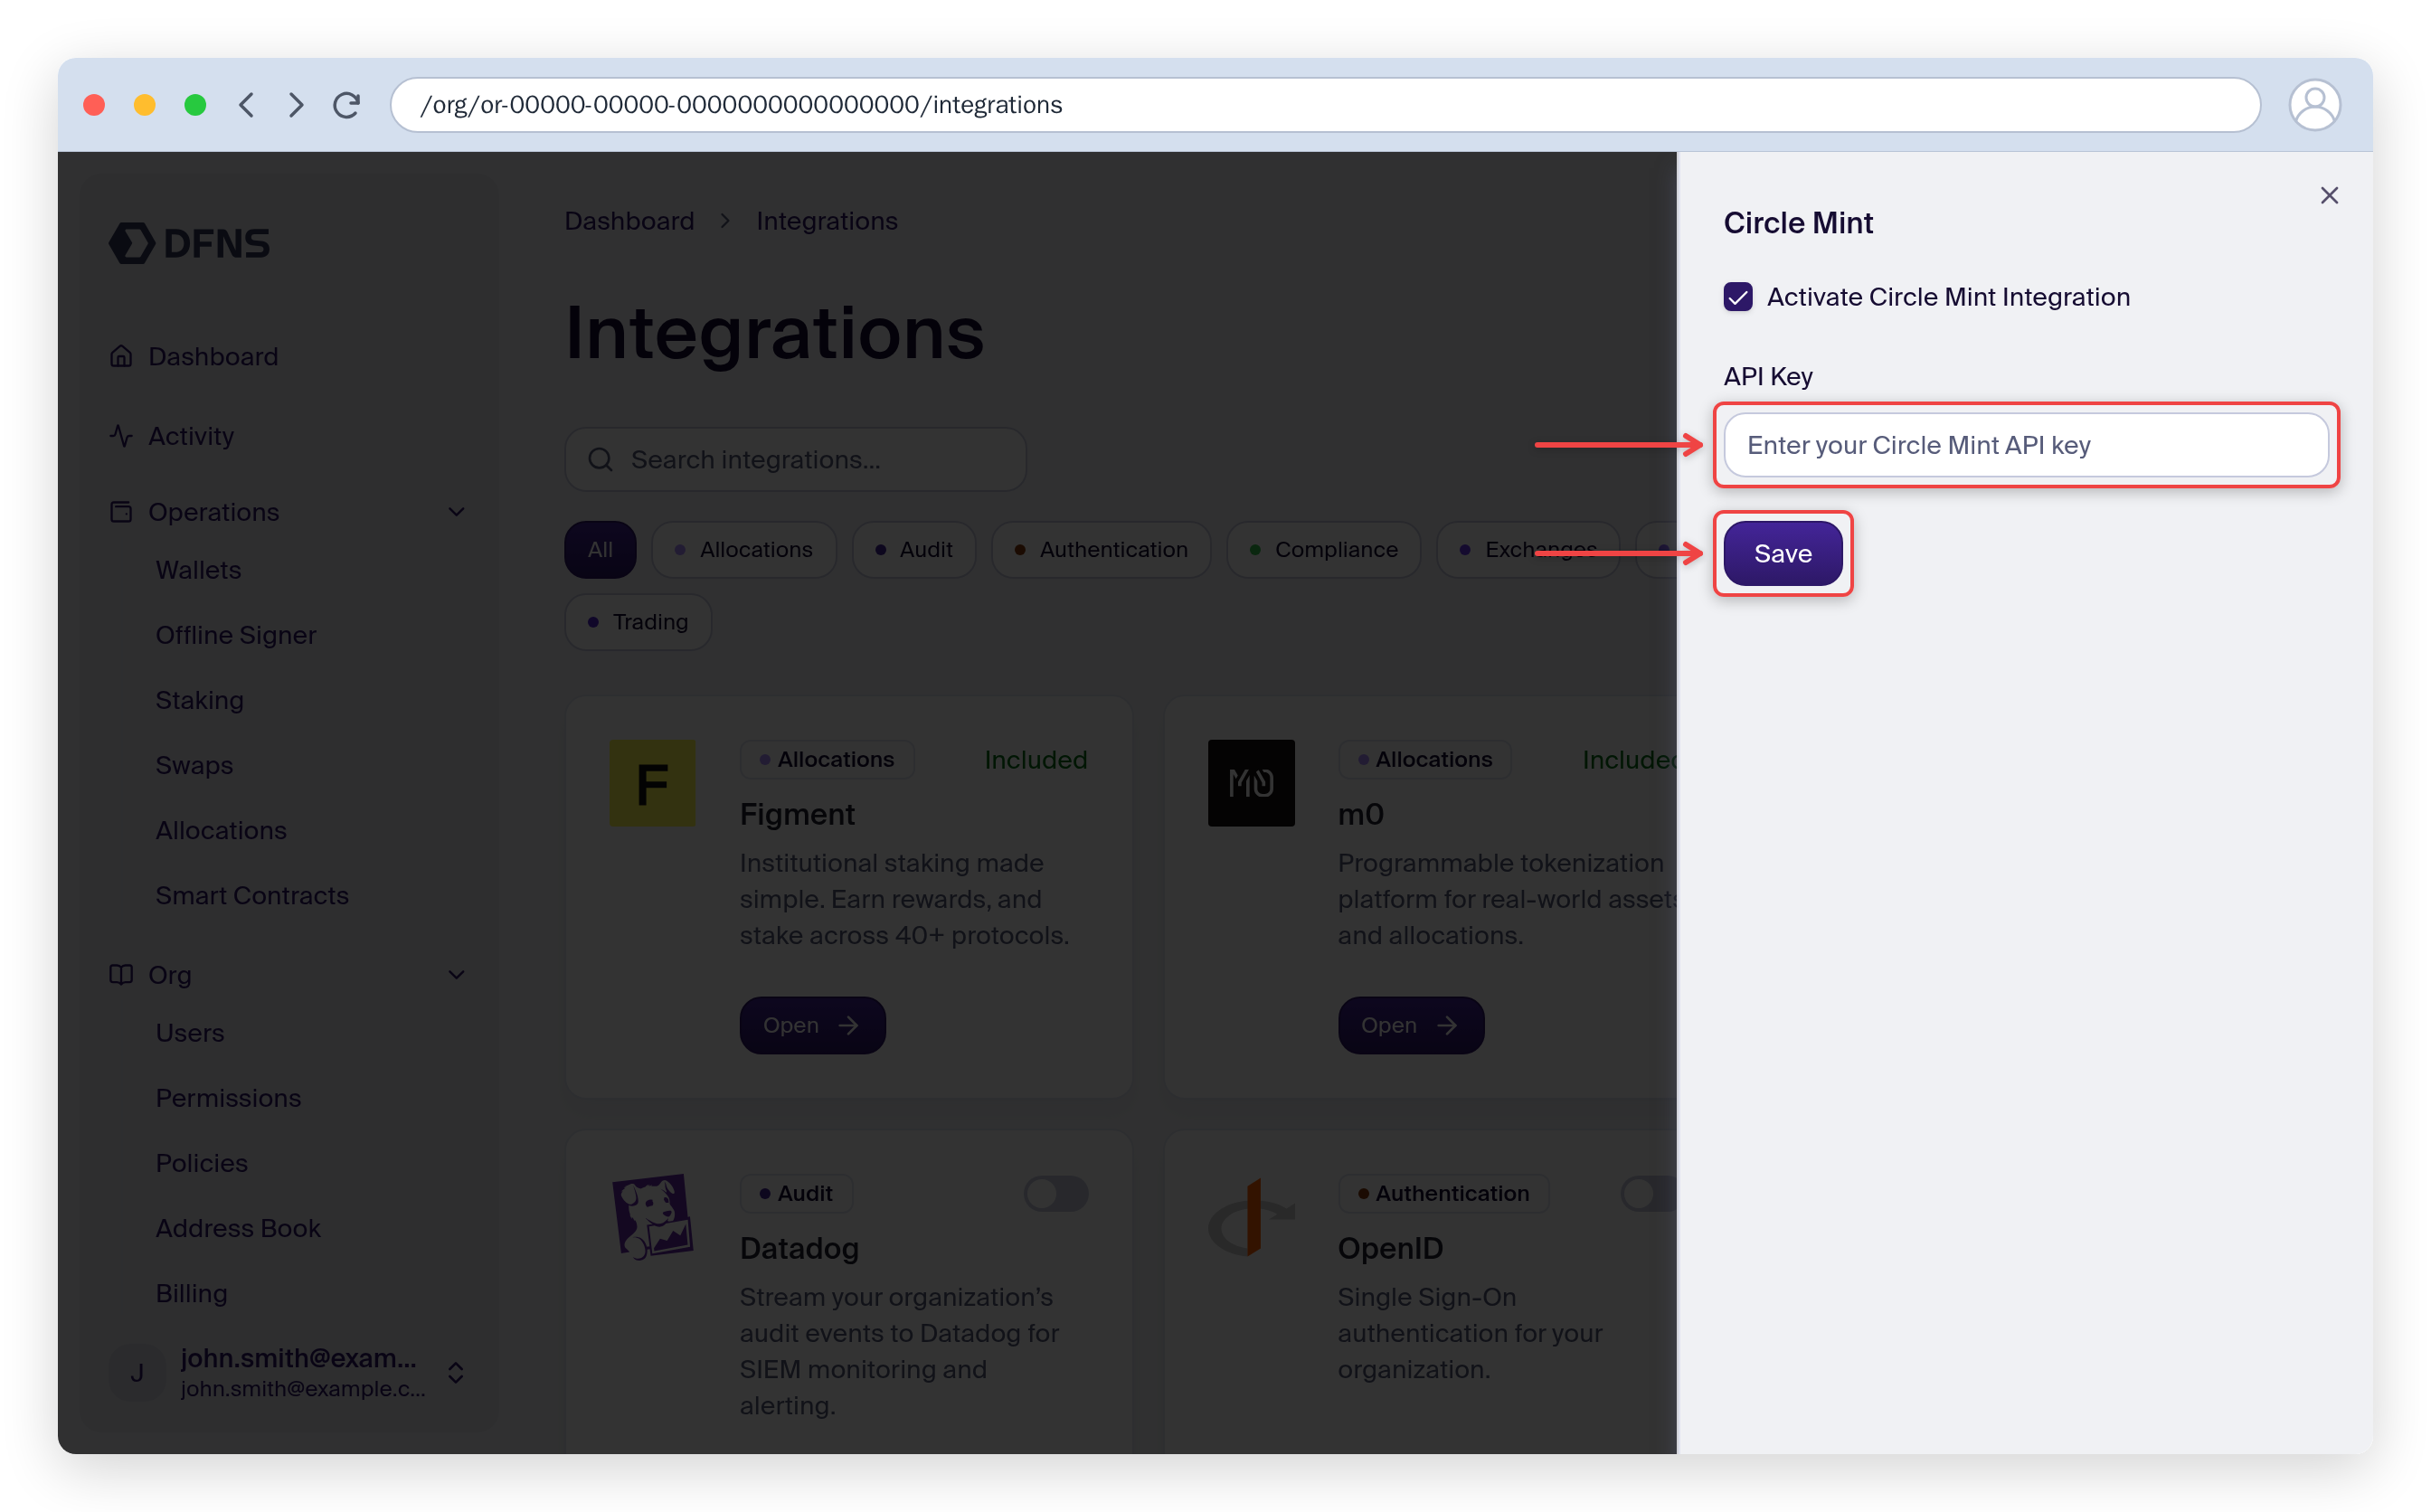2431x1512 pixels.
Task: Toggle the Datadog integration switch
Action: (1056, 1193)
